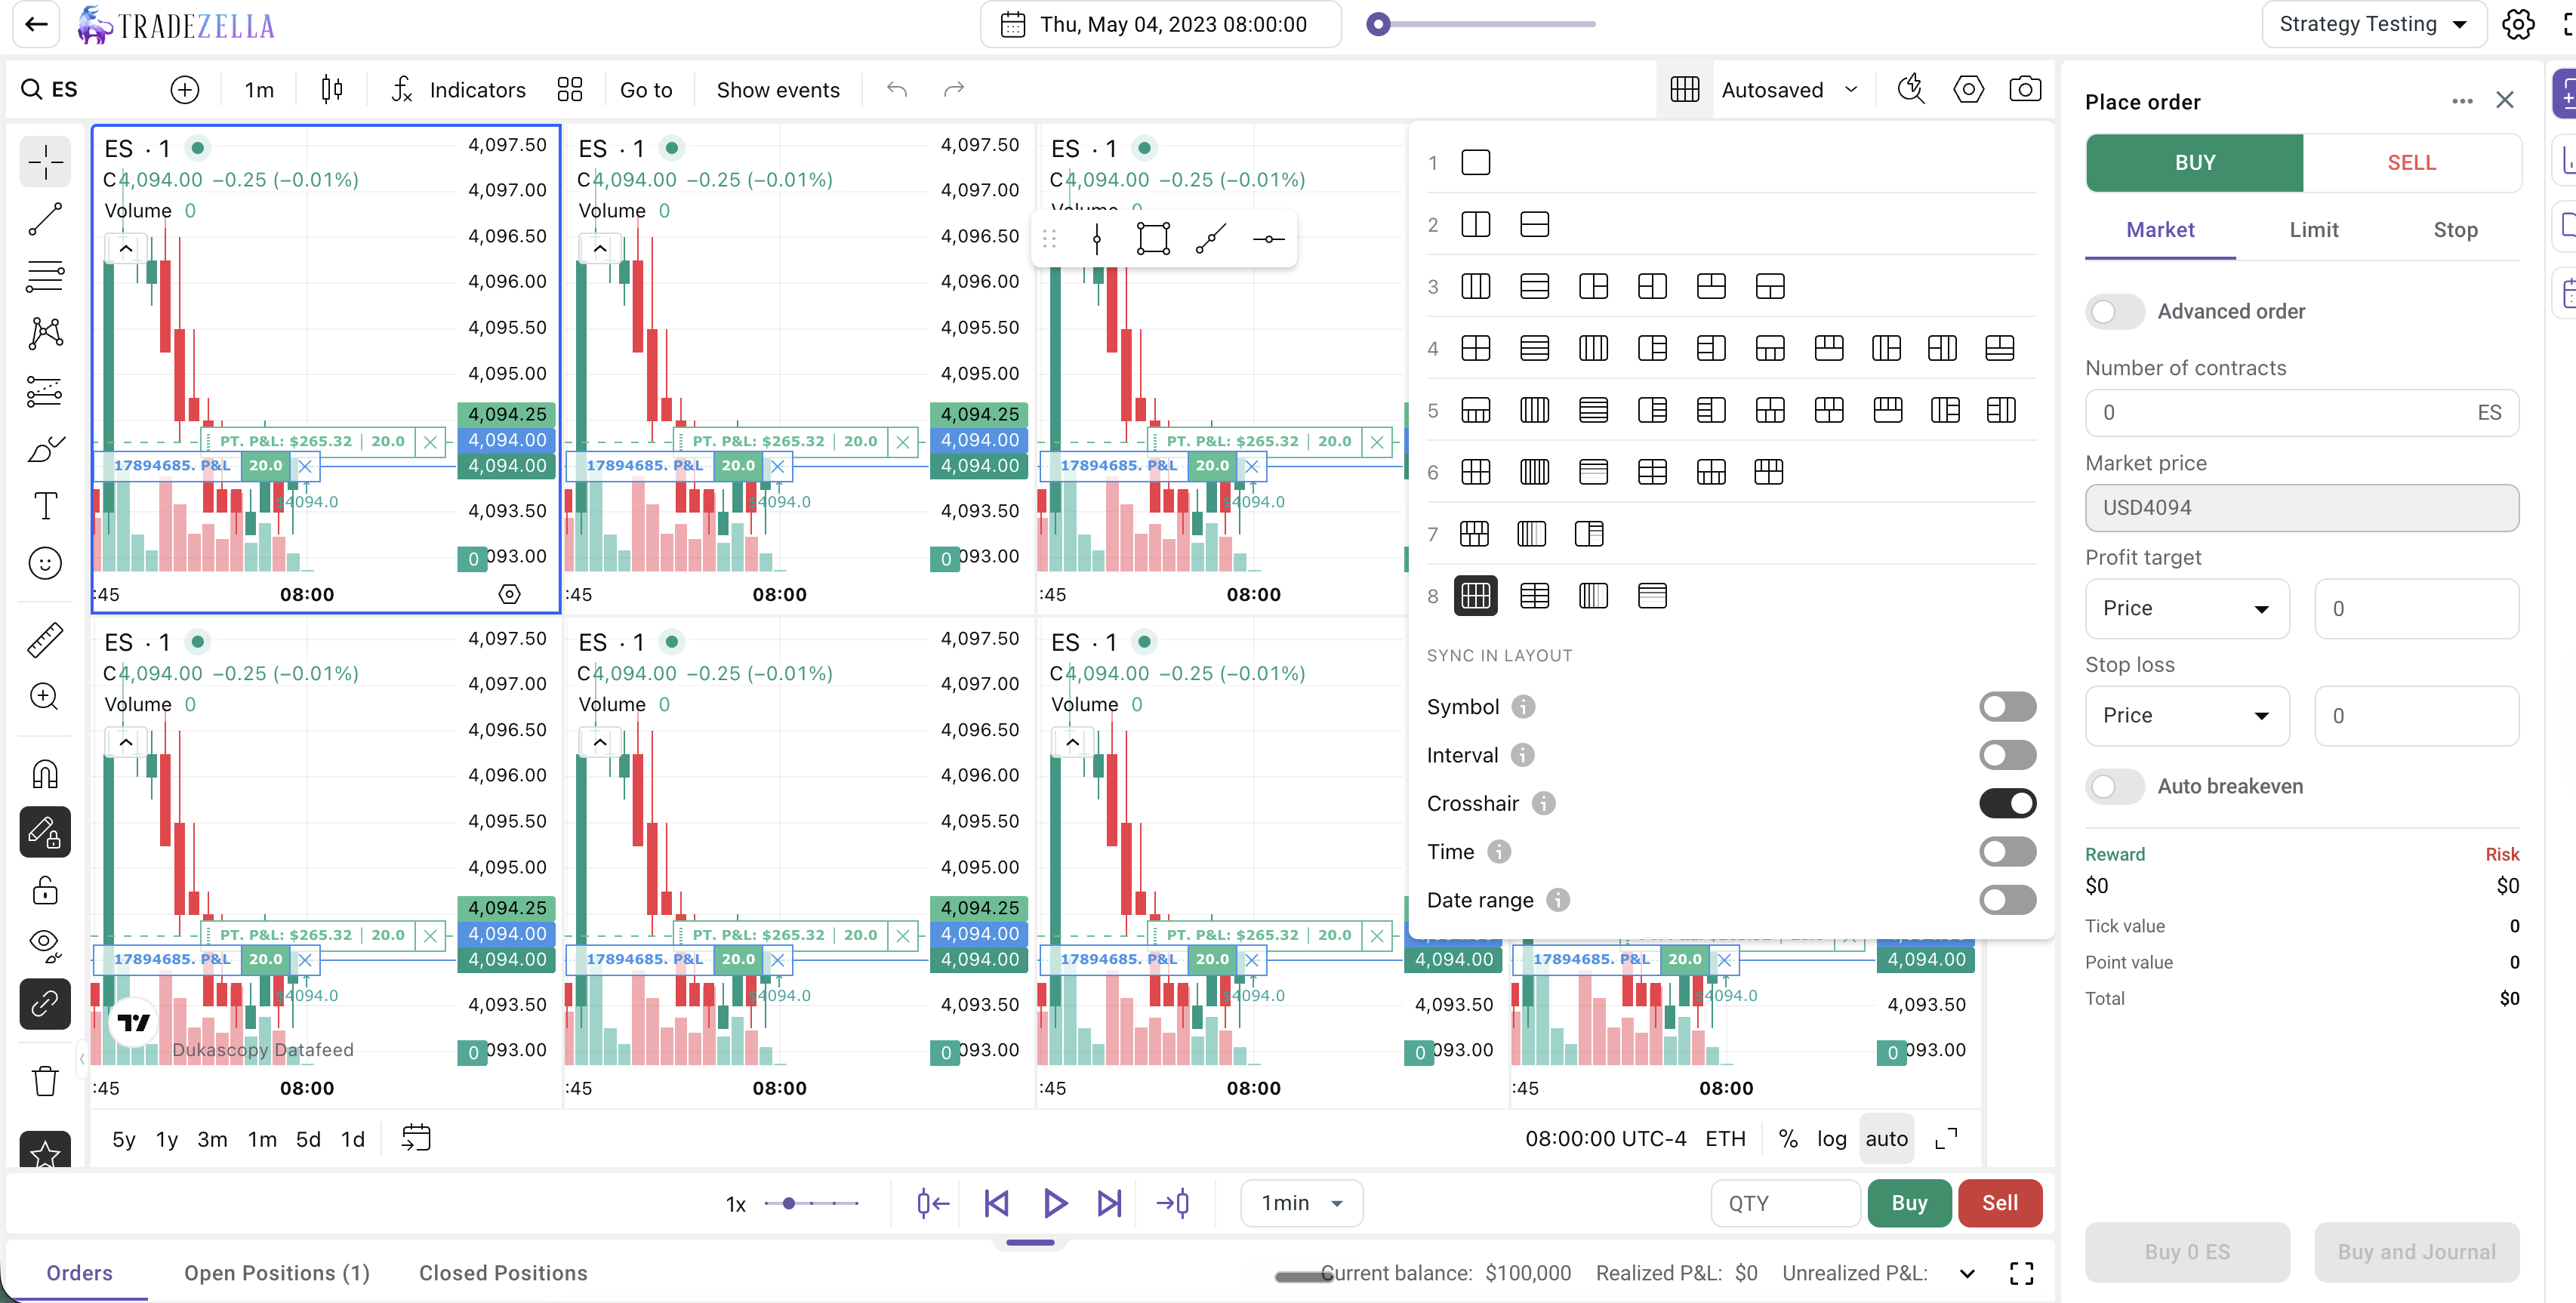This screenshot has height=1303, width=2576.
Task: Expand the Strategy Testing dropdown
Action: click(2374, 24)
